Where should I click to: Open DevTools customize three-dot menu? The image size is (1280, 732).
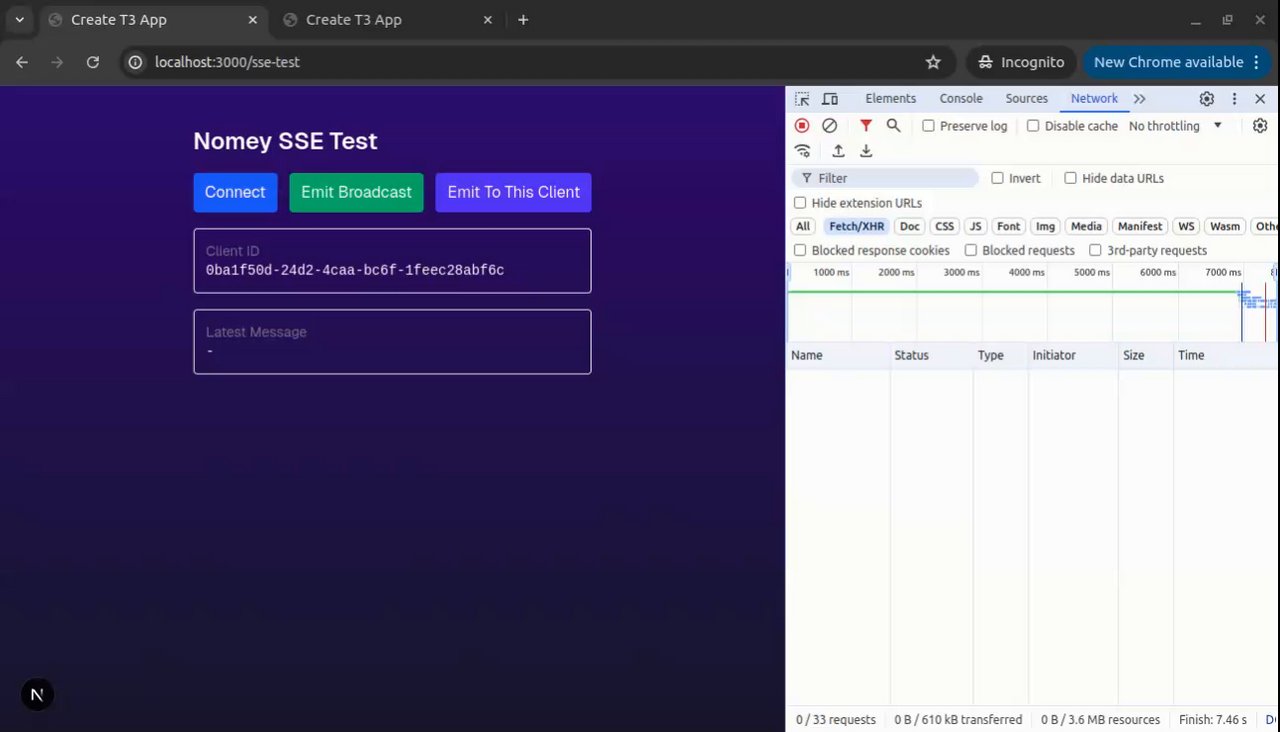tap(1234, 99)
